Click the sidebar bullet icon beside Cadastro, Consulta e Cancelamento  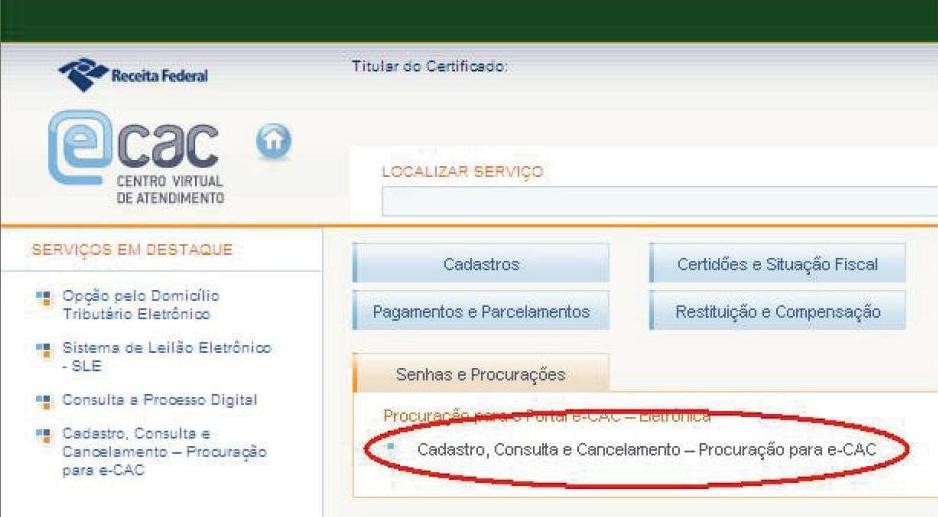click(43, 436)
